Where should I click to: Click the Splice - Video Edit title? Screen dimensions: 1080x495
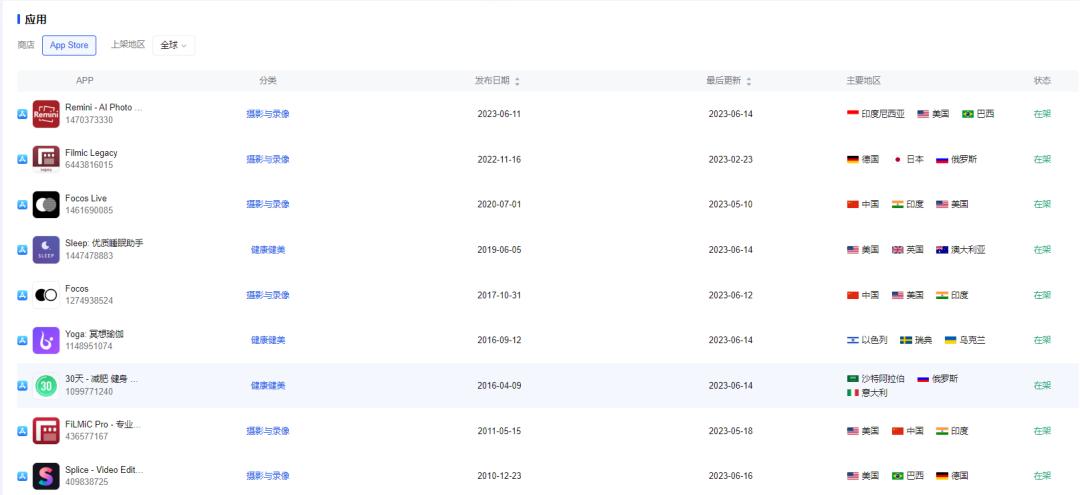click(x=105, y=470)
